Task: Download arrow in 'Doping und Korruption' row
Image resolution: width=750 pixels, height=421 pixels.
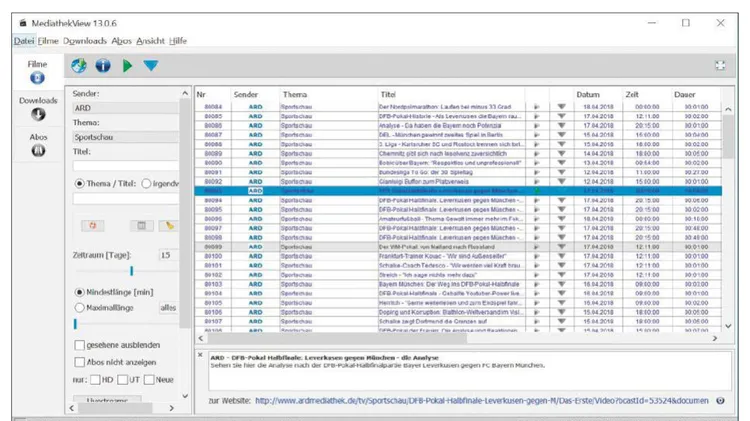Action: point(562,312)
